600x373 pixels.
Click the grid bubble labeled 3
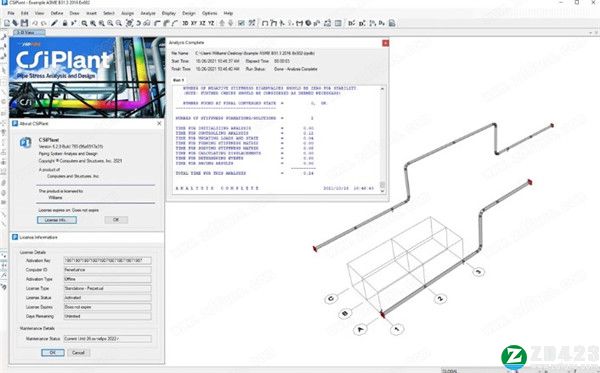coord(478,272)
